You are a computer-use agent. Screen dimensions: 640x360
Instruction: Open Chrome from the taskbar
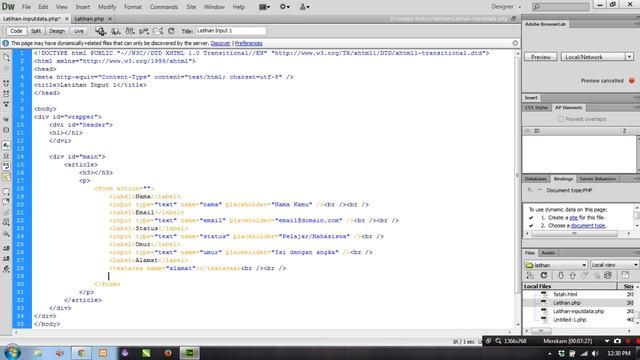[81, 353]
